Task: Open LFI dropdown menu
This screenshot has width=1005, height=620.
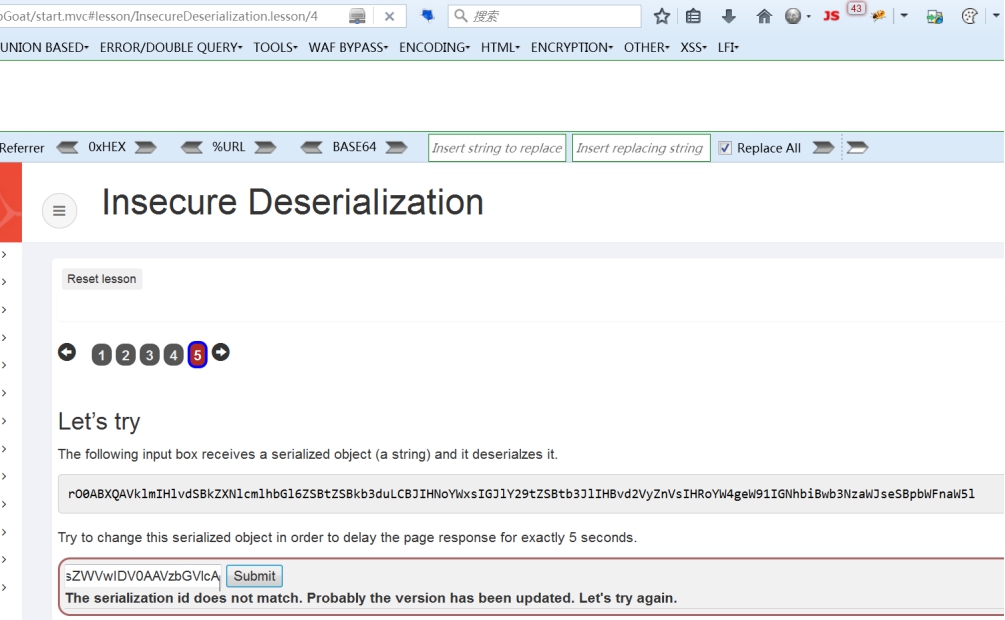Action: 728,47
